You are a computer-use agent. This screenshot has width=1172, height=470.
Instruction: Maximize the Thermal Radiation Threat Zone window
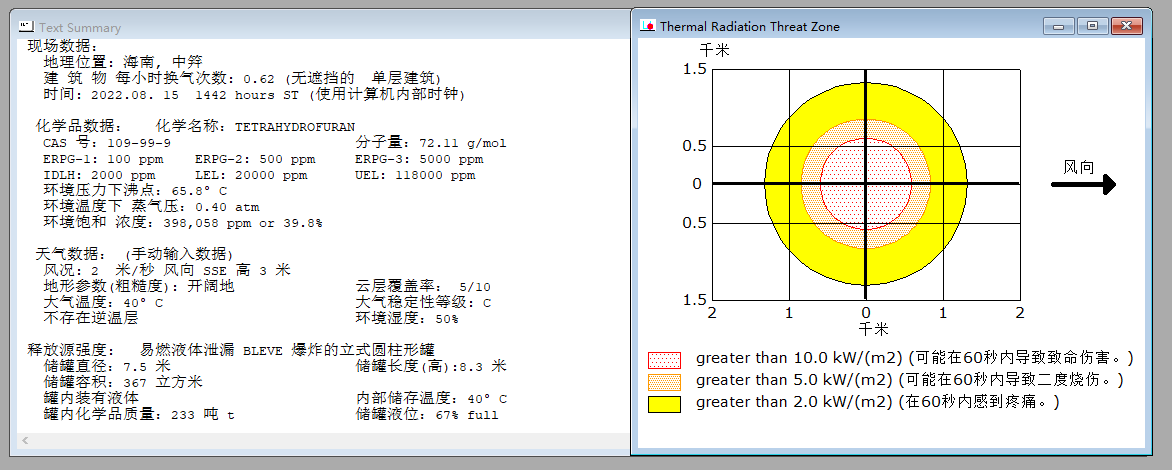(x=1092, y=26)
